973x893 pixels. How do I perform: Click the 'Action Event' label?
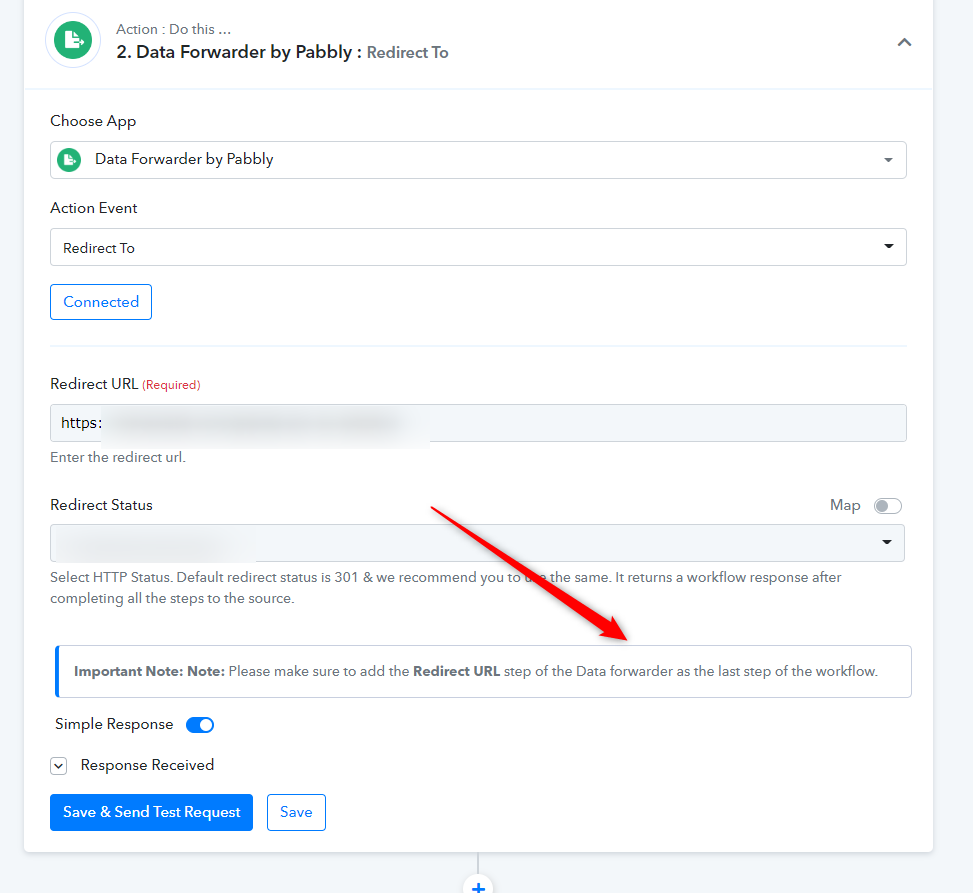[x=94, y=208]
